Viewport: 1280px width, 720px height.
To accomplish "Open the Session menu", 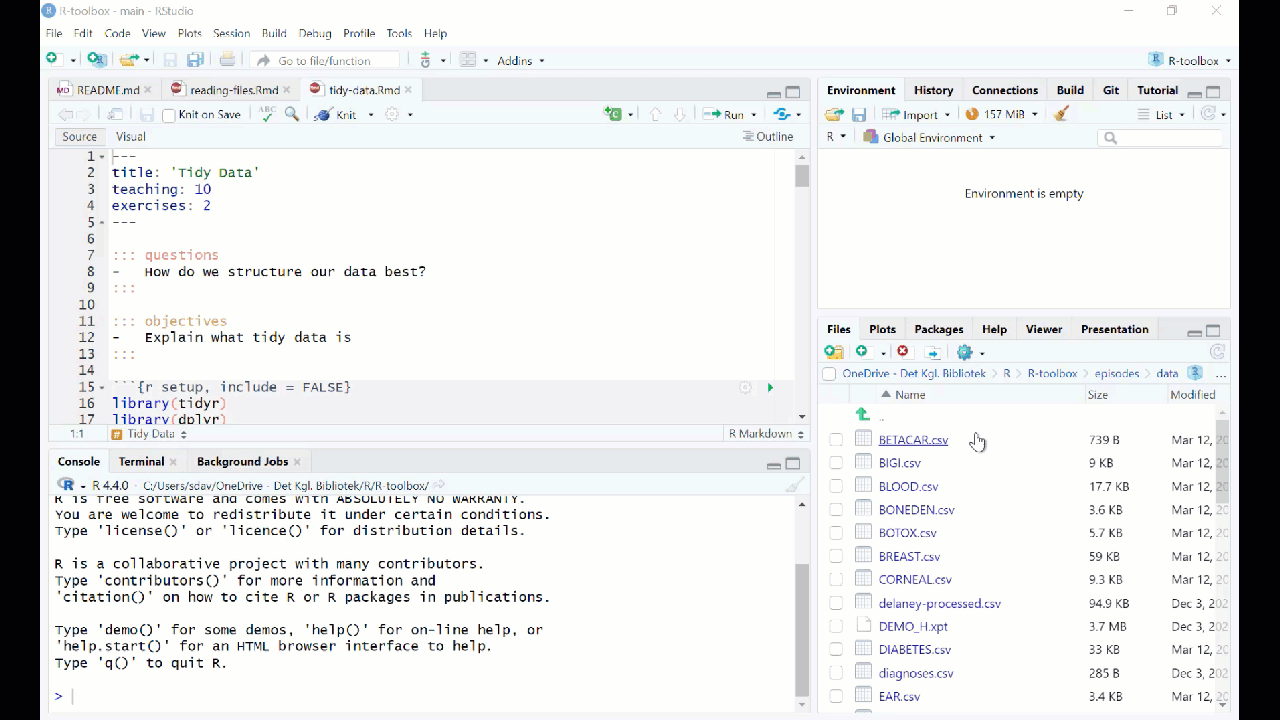I will pos(231,33).
